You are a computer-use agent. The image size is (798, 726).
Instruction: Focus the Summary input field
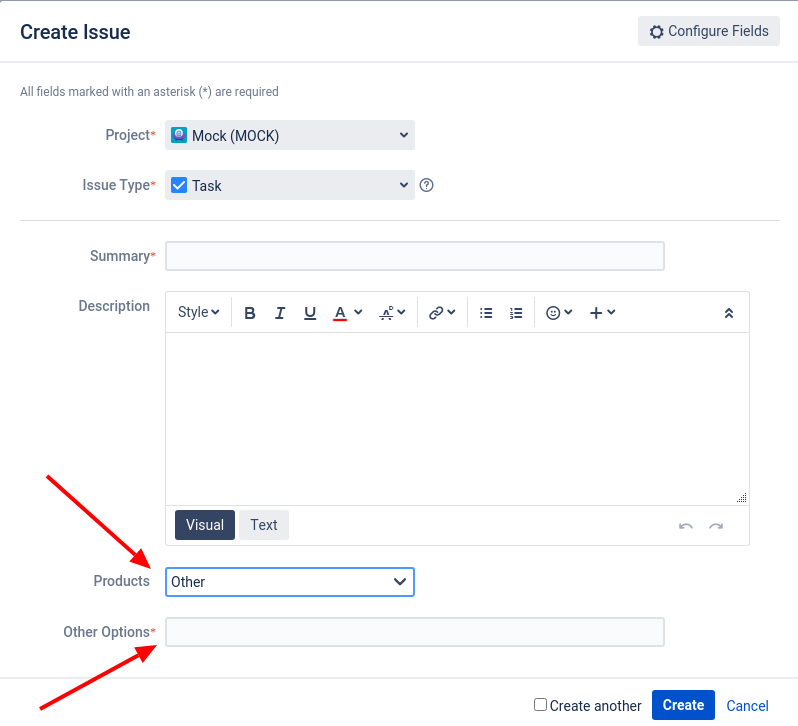415,256
